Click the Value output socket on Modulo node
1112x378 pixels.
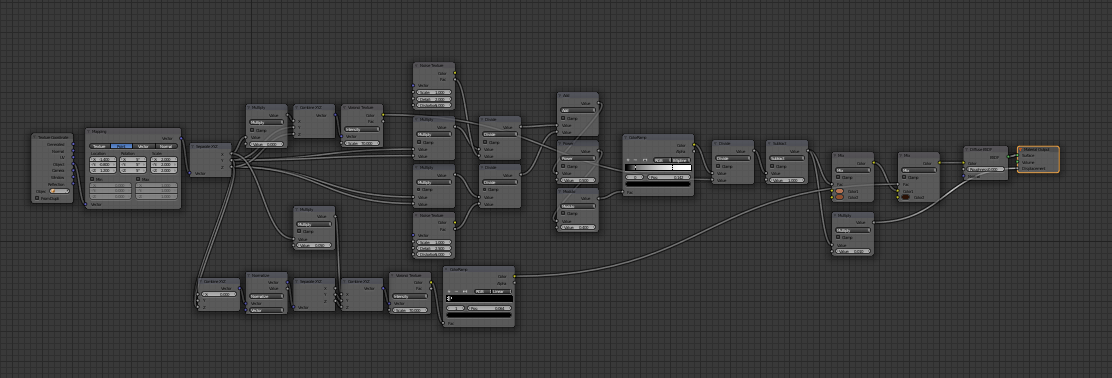(x=599, y=199)
